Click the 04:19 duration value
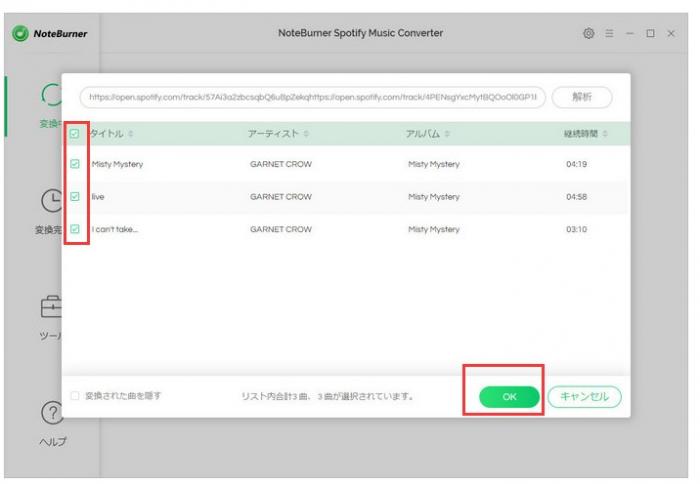700x484 pixels. click(x=576, y=164)
